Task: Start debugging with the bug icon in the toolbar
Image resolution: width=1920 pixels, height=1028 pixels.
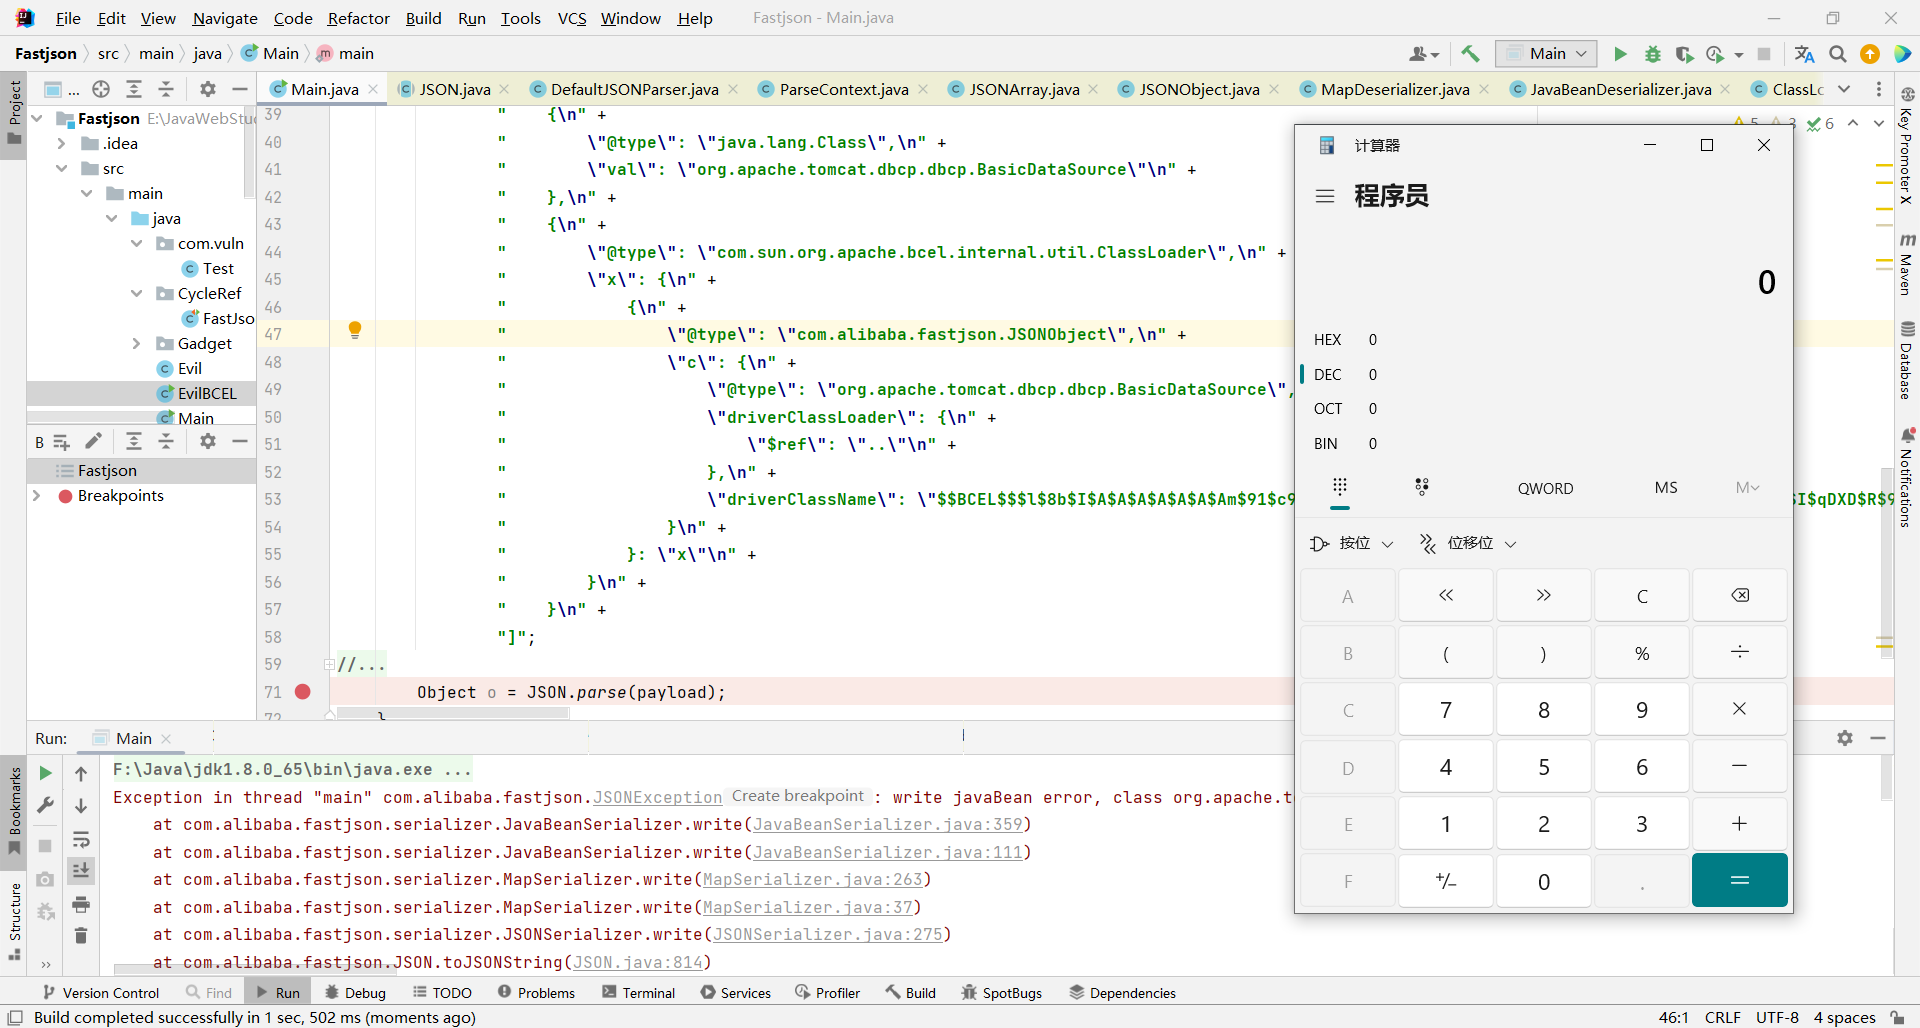Action: coord(1652,54)
